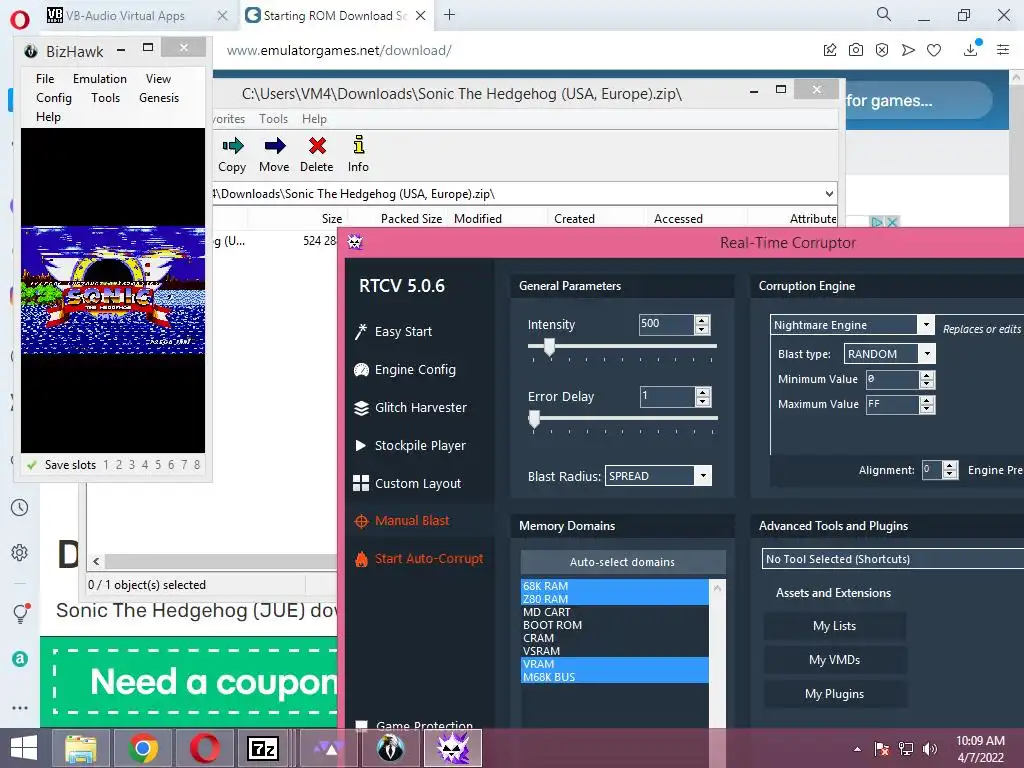
Task: Open 7-Zip Tools menu
Action: [x=273, y=119]
